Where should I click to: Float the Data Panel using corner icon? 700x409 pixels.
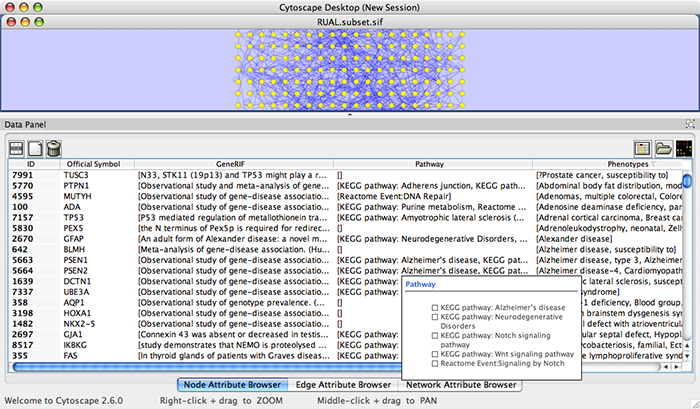tap(690, 124)
